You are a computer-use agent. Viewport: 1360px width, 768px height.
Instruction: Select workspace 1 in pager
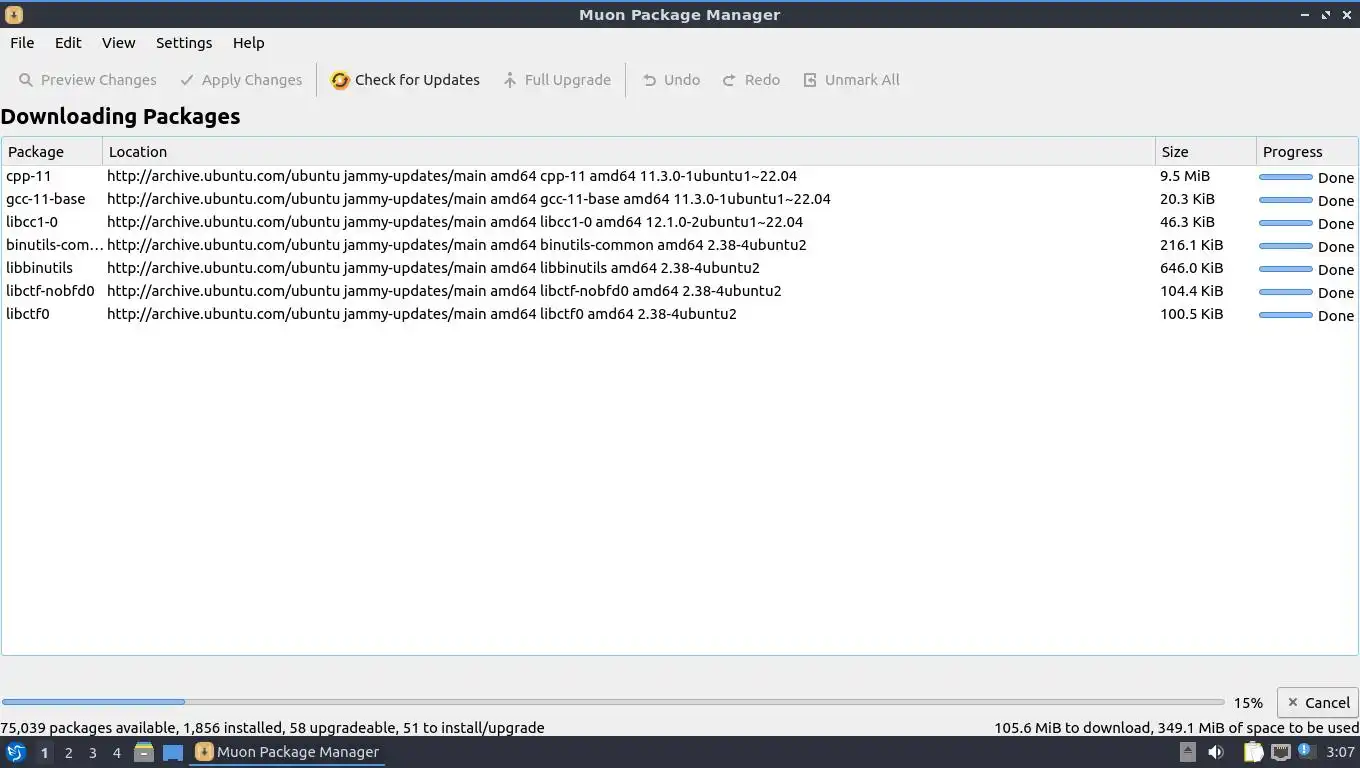click(x=44, y=752)
